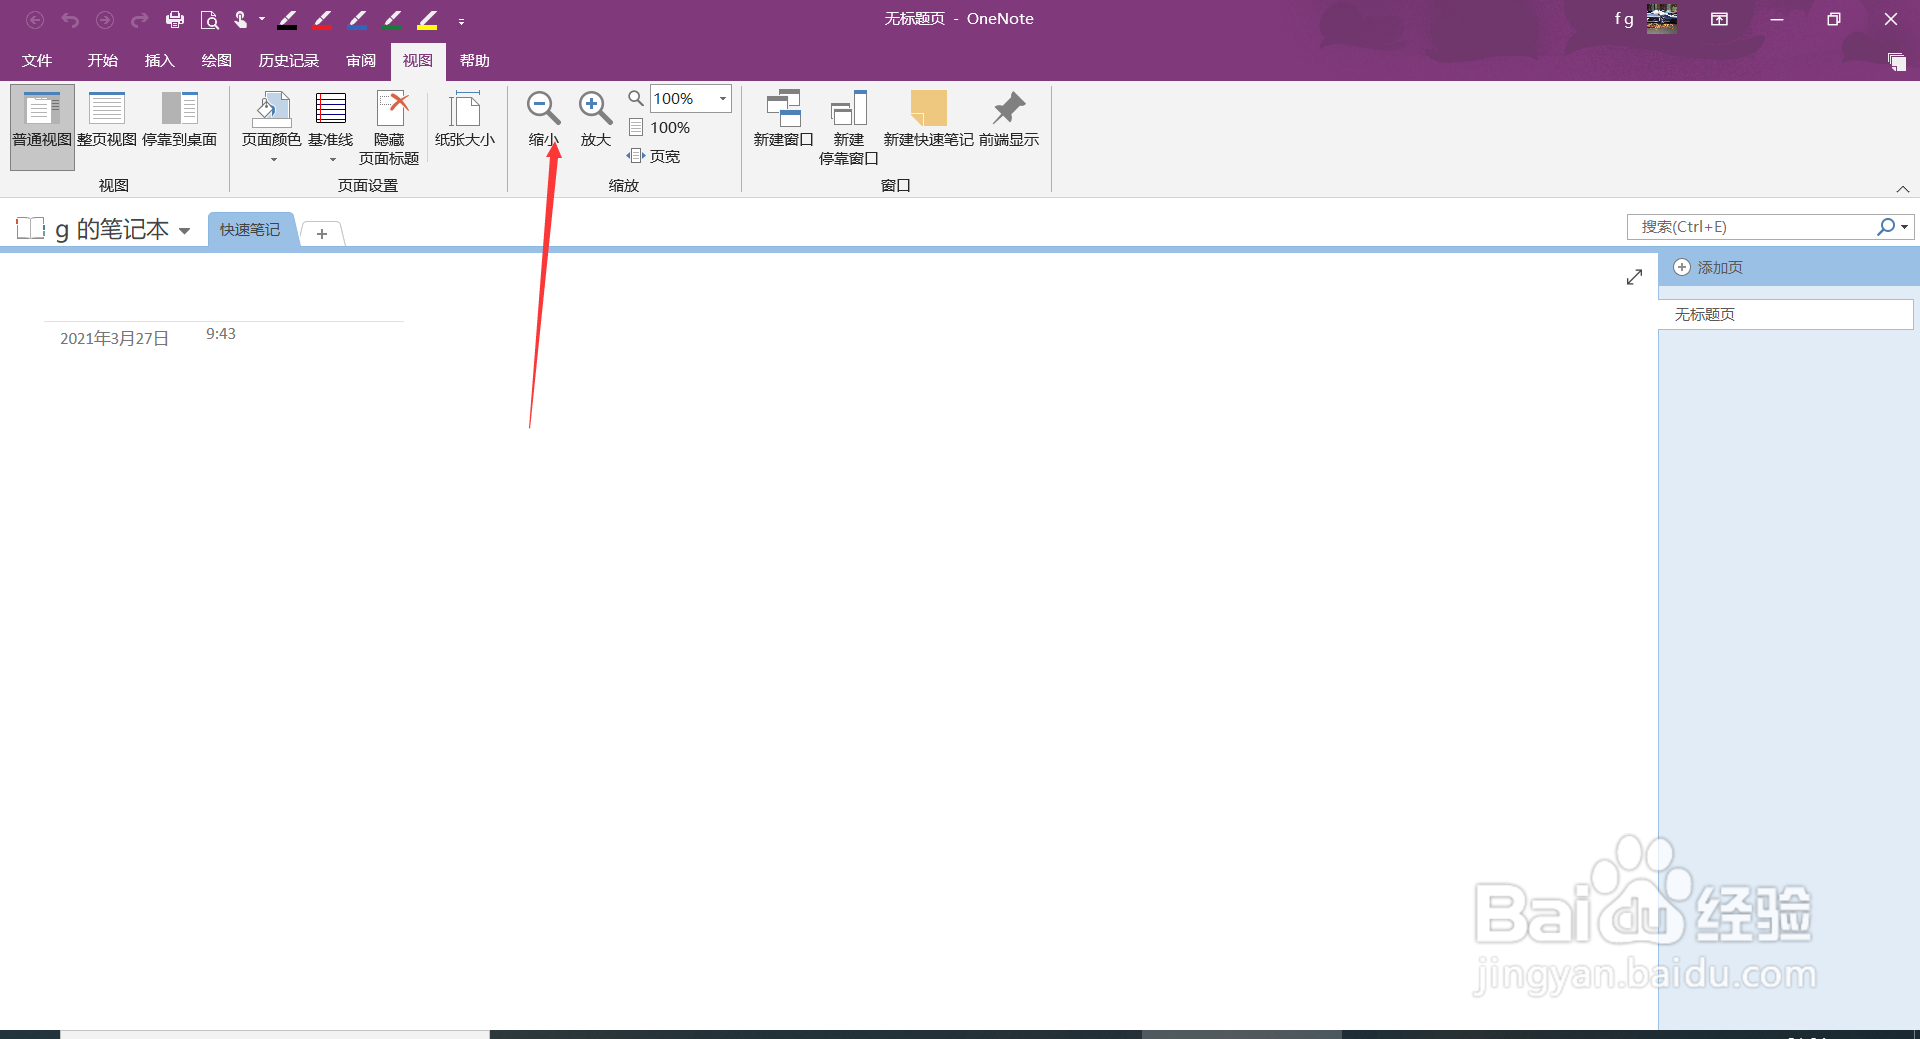Click the user account picture

[x=1662, y=19]
